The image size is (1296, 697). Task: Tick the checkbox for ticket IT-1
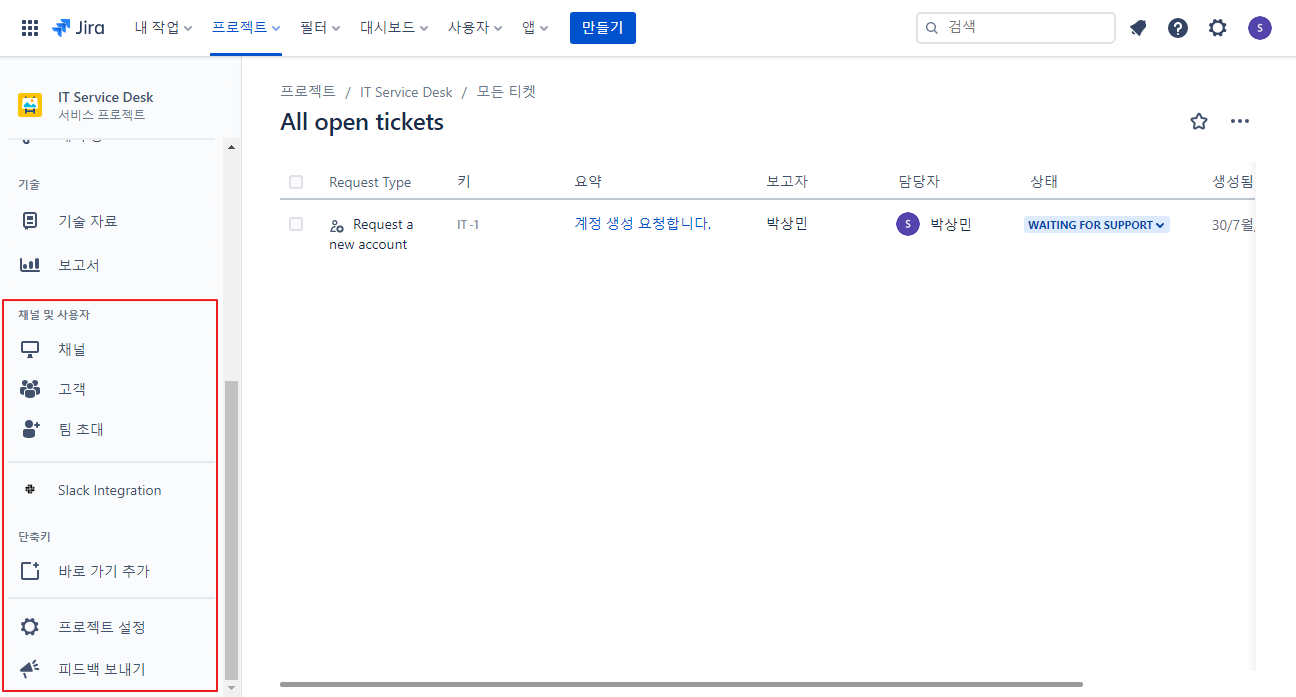296,224
